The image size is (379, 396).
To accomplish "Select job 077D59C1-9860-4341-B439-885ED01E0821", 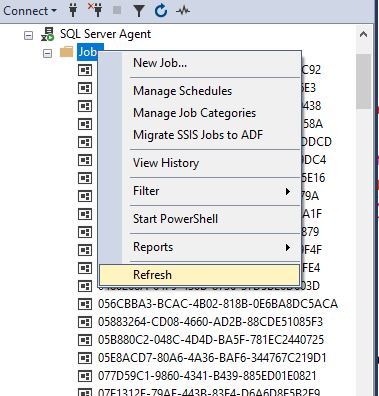I will click(x=207, y=376).
